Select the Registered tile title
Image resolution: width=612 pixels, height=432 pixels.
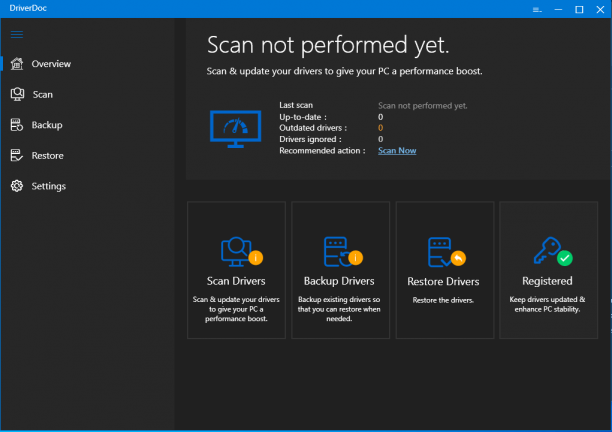pos(547,281)
